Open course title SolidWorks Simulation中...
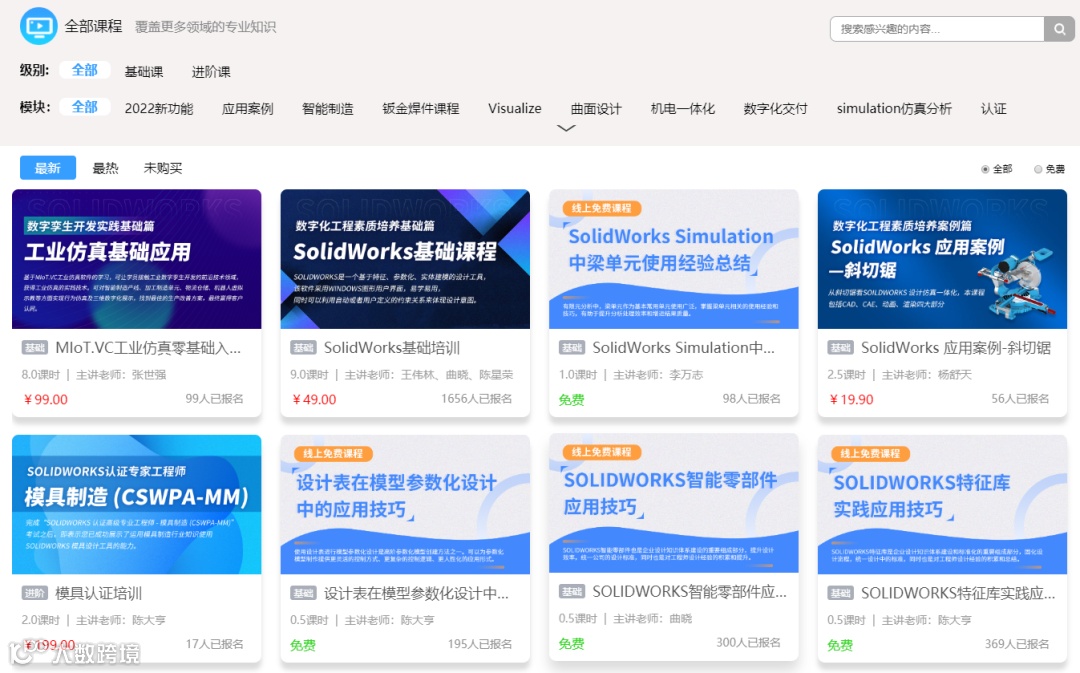The height and width of the screenshot is (673, 1080). coord(683,348)
